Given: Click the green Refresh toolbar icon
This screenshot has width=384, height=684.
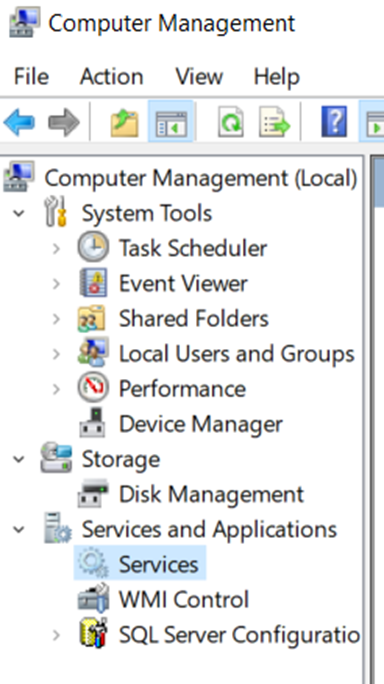Looking at the screenshot, I should point(230,122).
